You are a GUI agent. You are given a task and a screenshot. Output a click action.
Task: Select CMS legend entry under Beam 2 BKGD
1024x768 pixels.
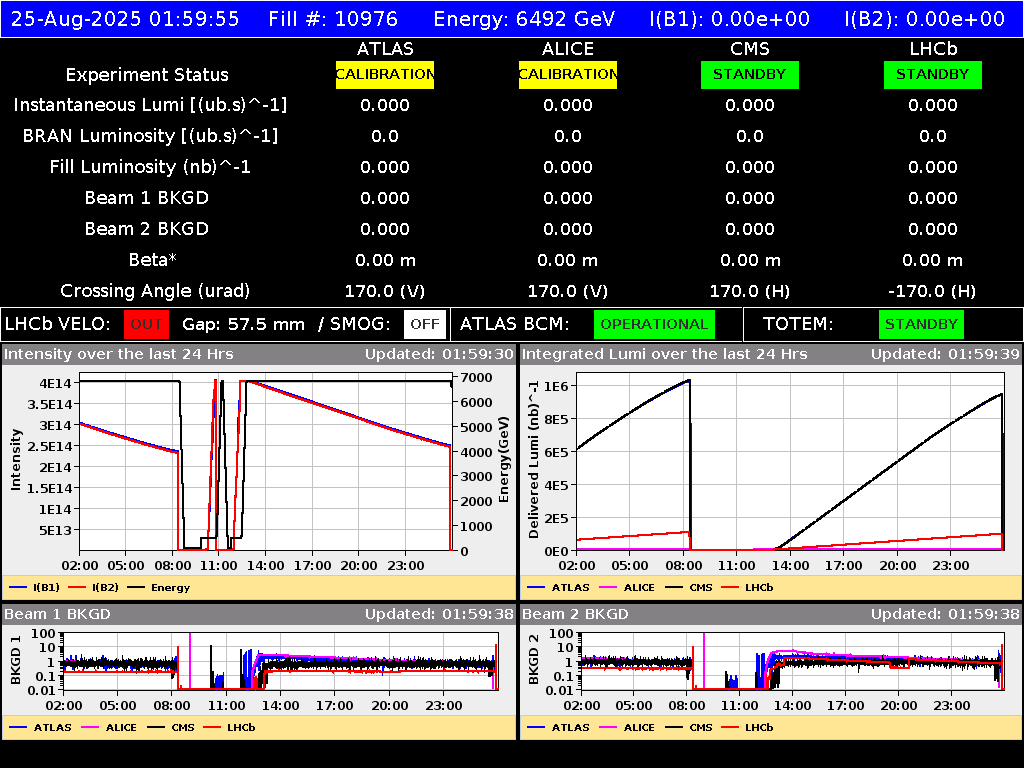pos(689,727)
